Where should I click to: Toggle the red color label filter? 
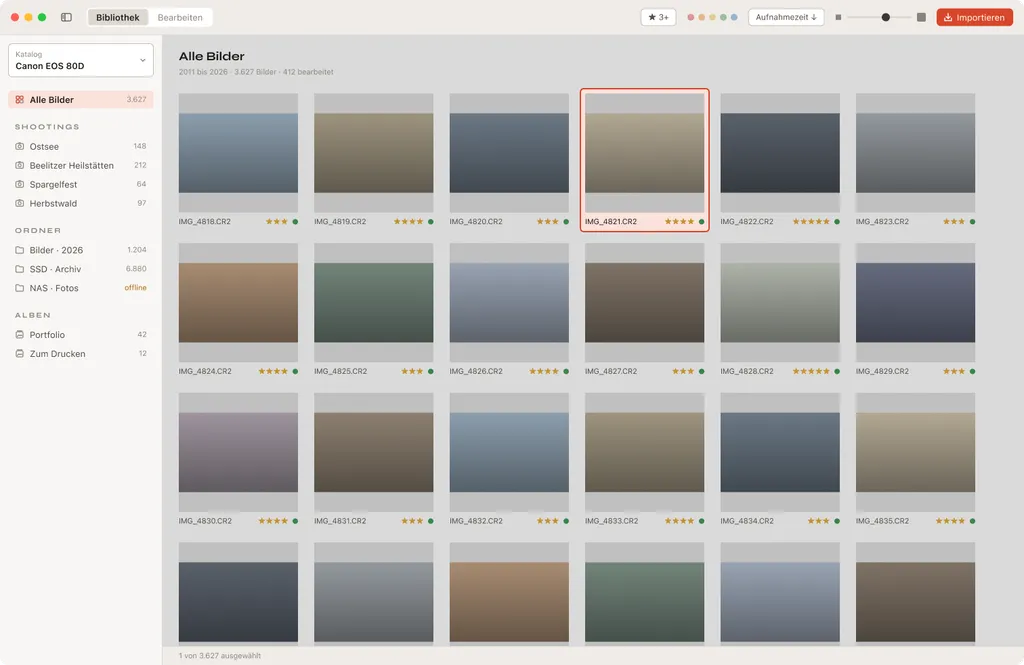click(x=690, y=18)
